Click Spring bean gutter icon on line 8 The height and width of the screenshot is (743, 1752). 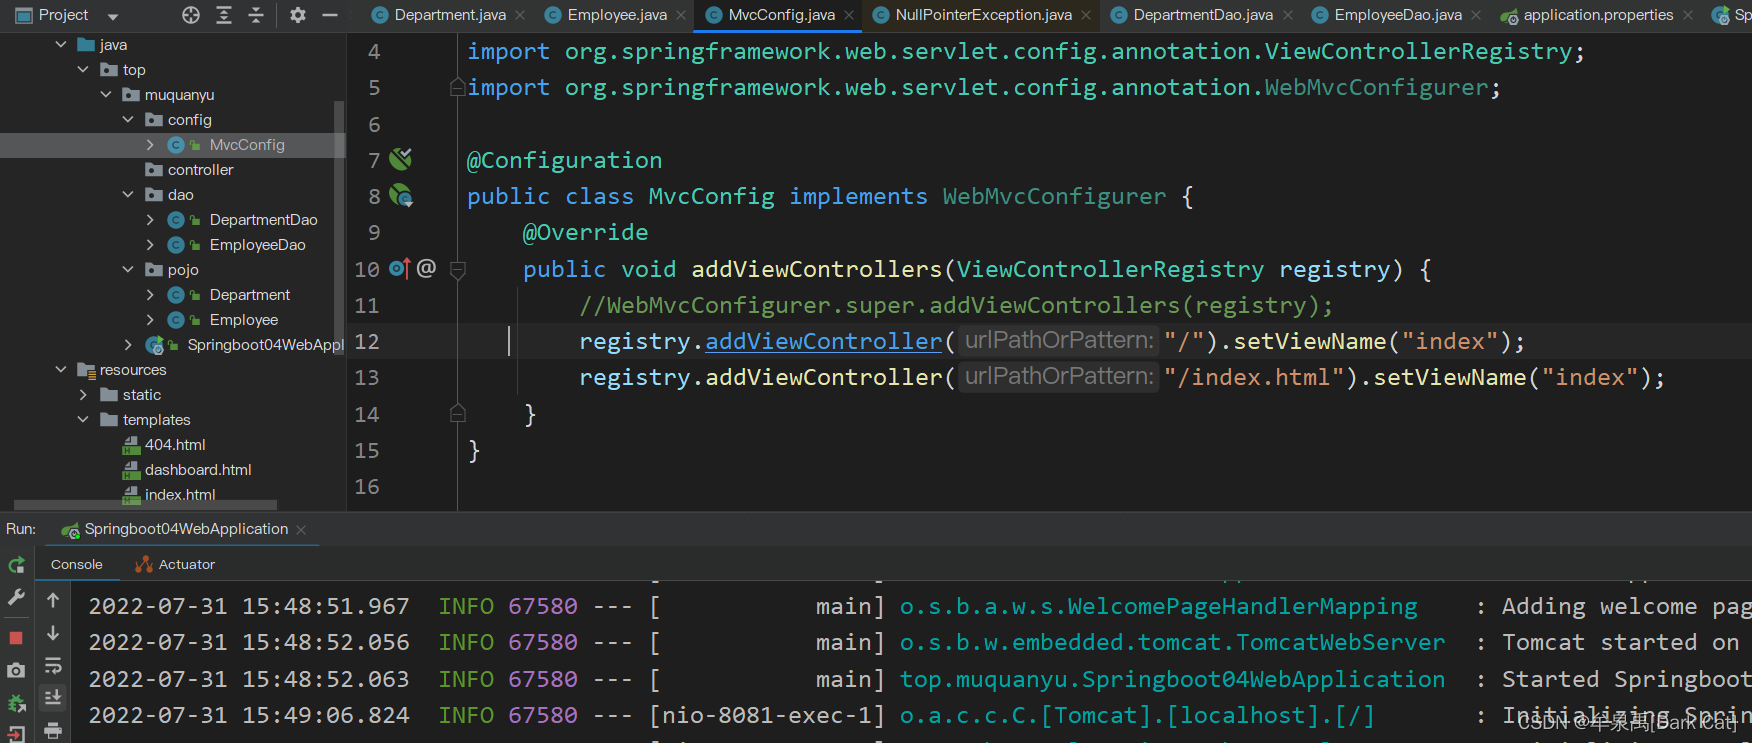pyautogui.click(x=401, y=195)
